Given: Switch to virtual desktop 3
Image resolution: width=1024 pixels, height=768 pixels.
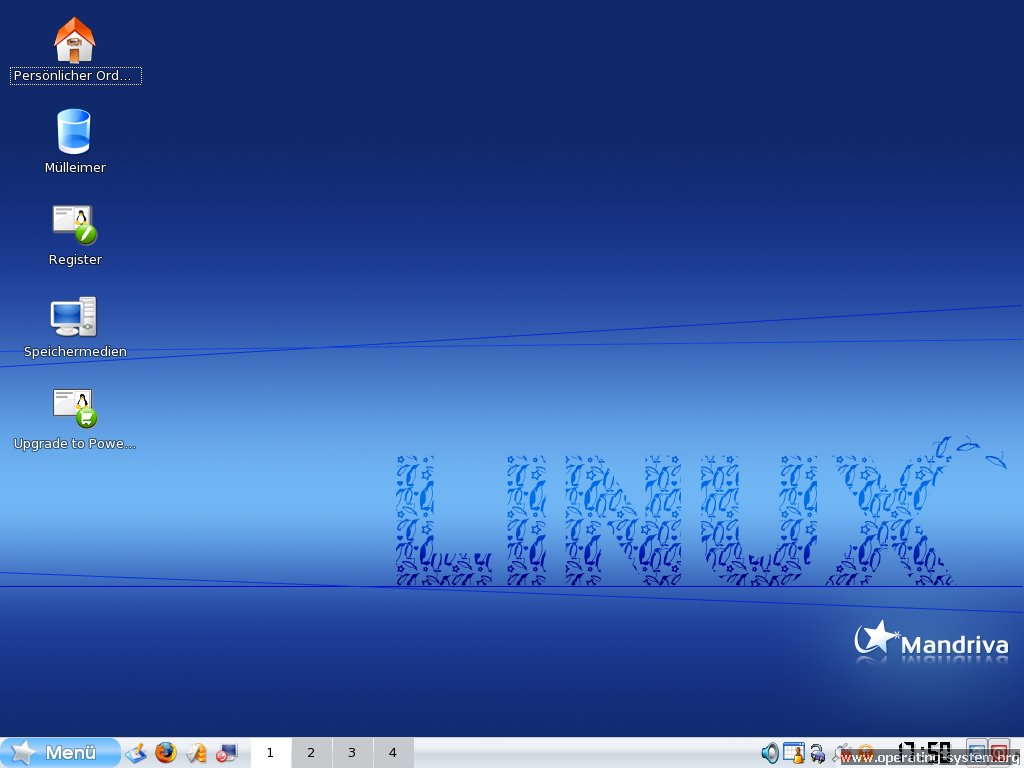Looking at the screenshot, I should [352, 753].
